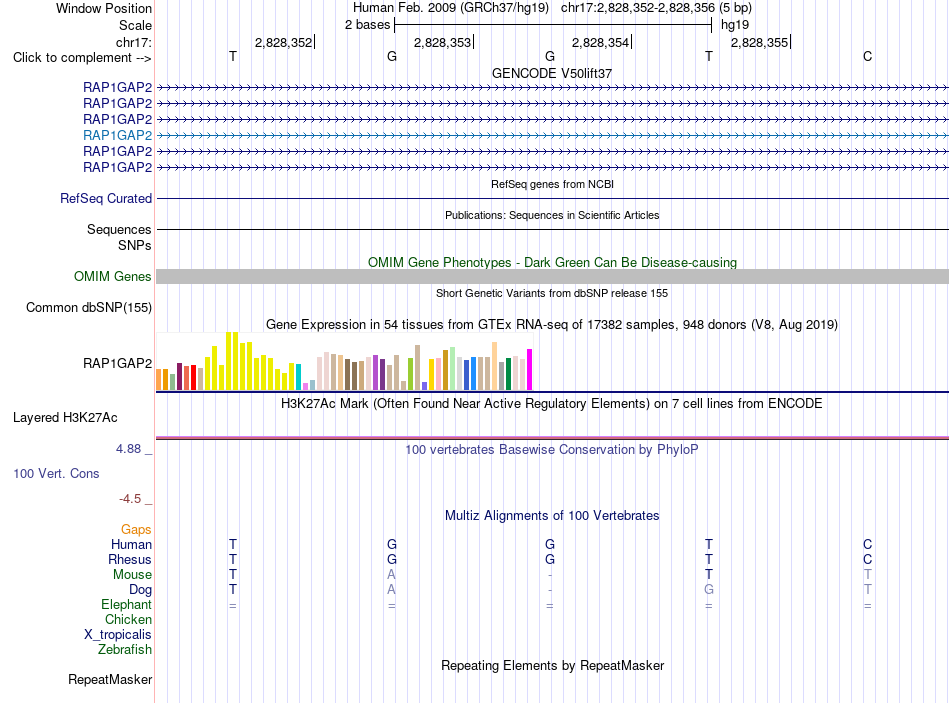
Task: Click the C base in the Human alignment row
Action: tap(868, 544)
